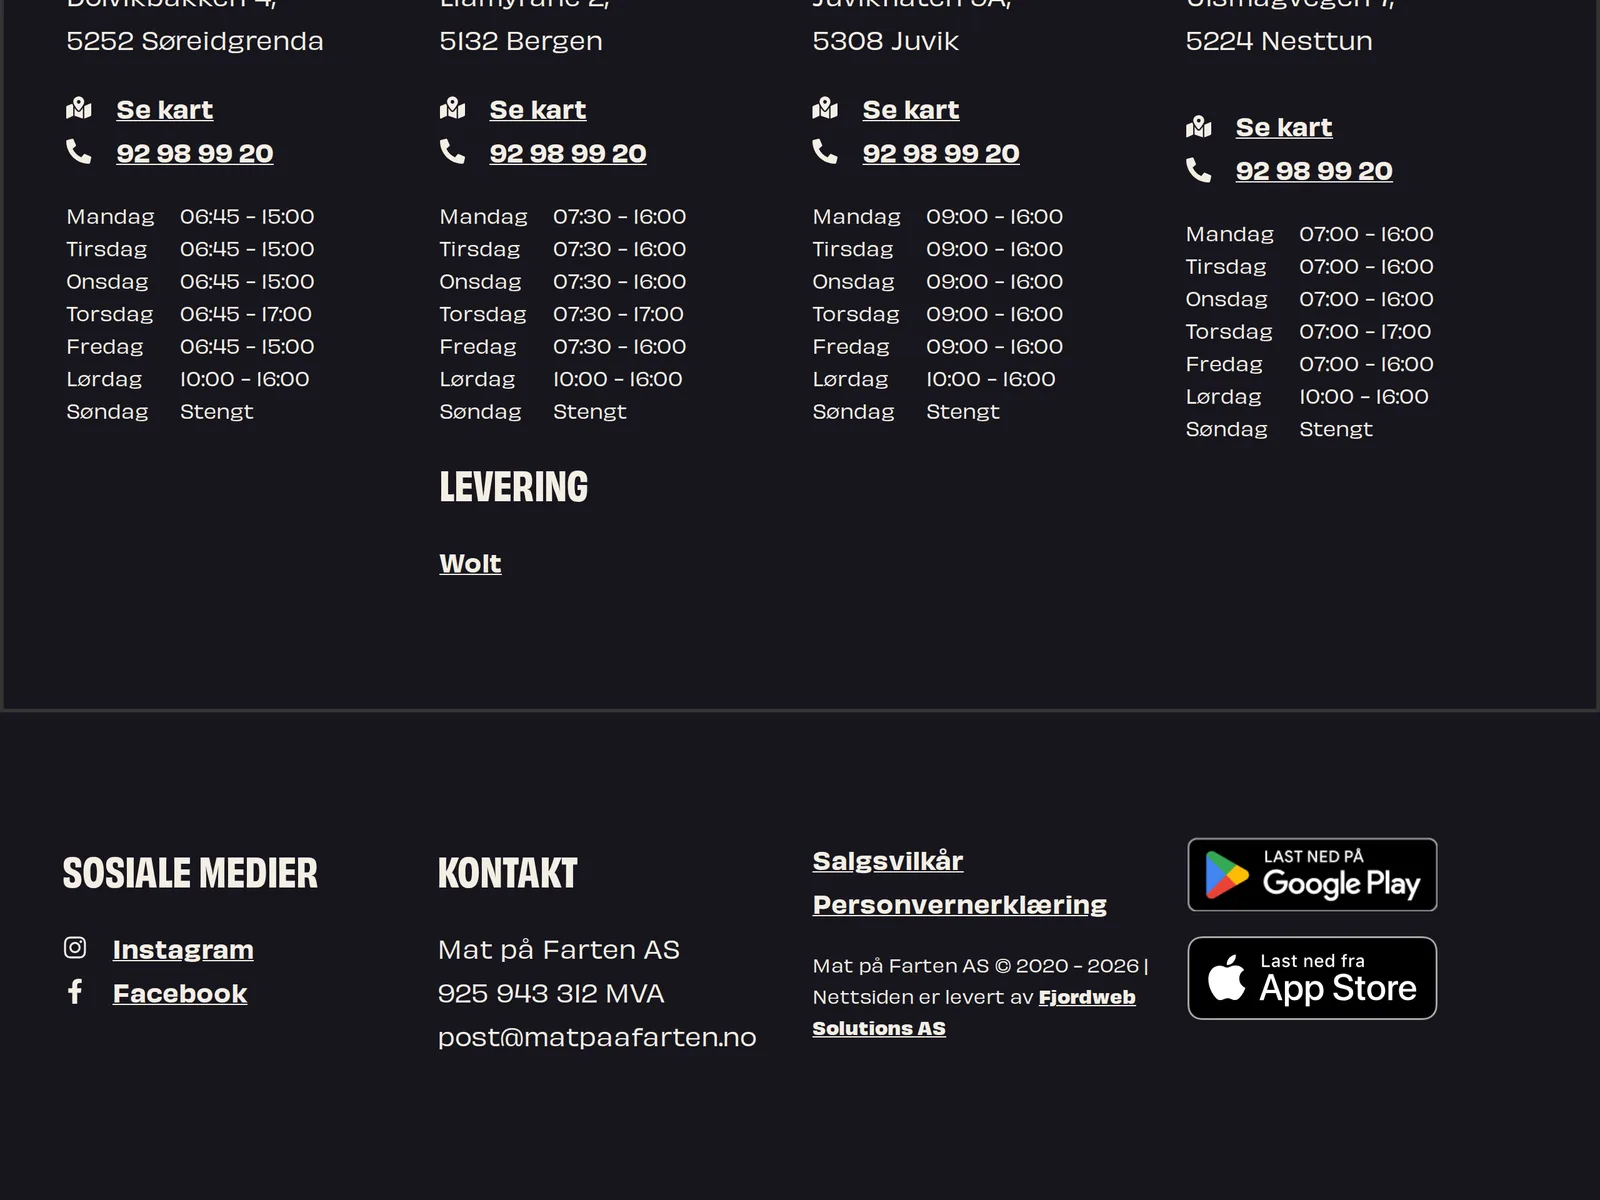
Task: Click the Nesttun phone number 92 98 99 20
Action: pos(1314,171)
